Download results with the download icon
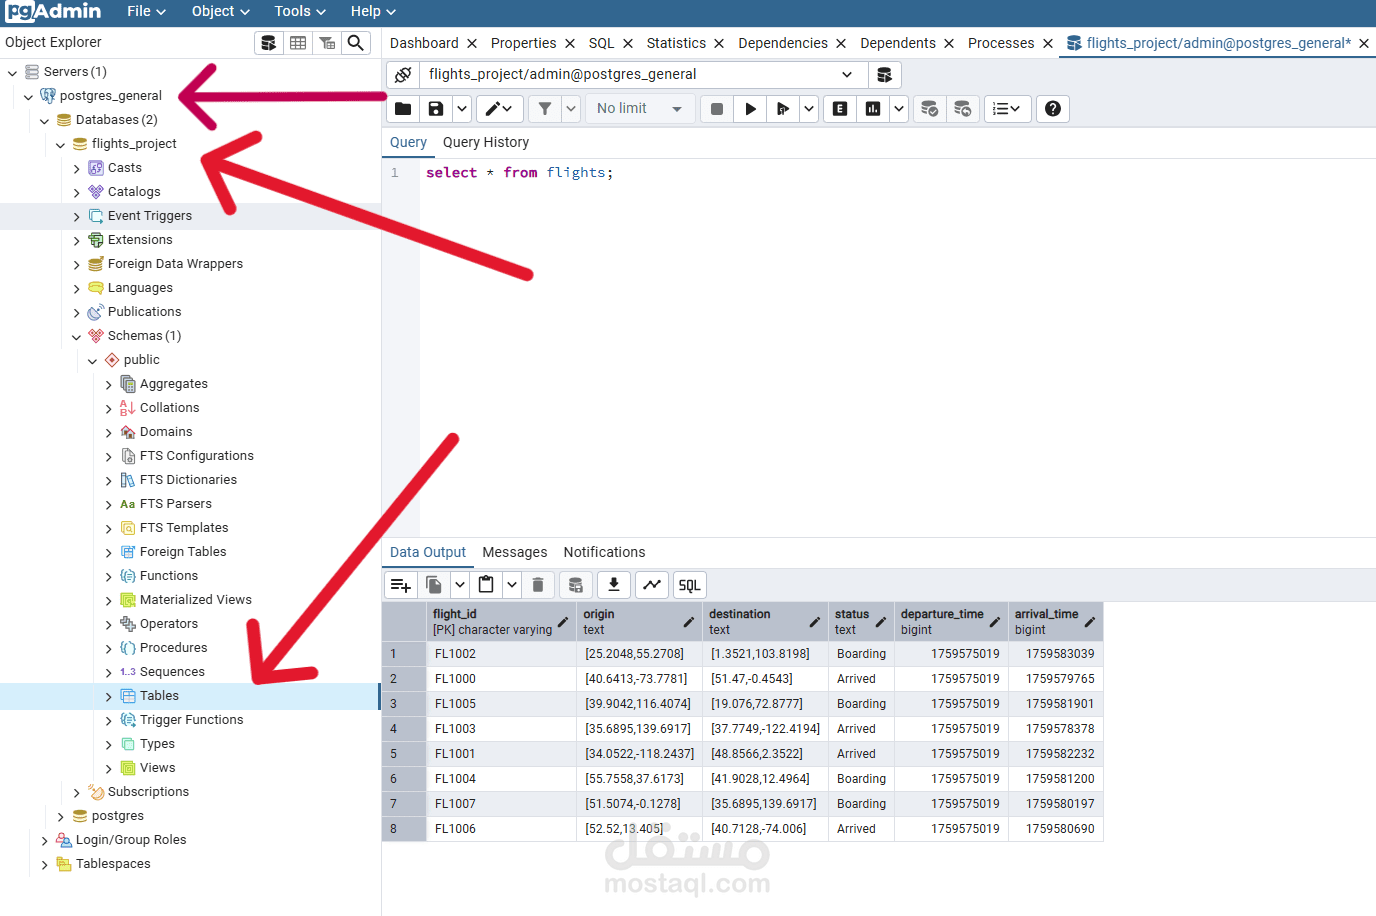 coord(614,585)
